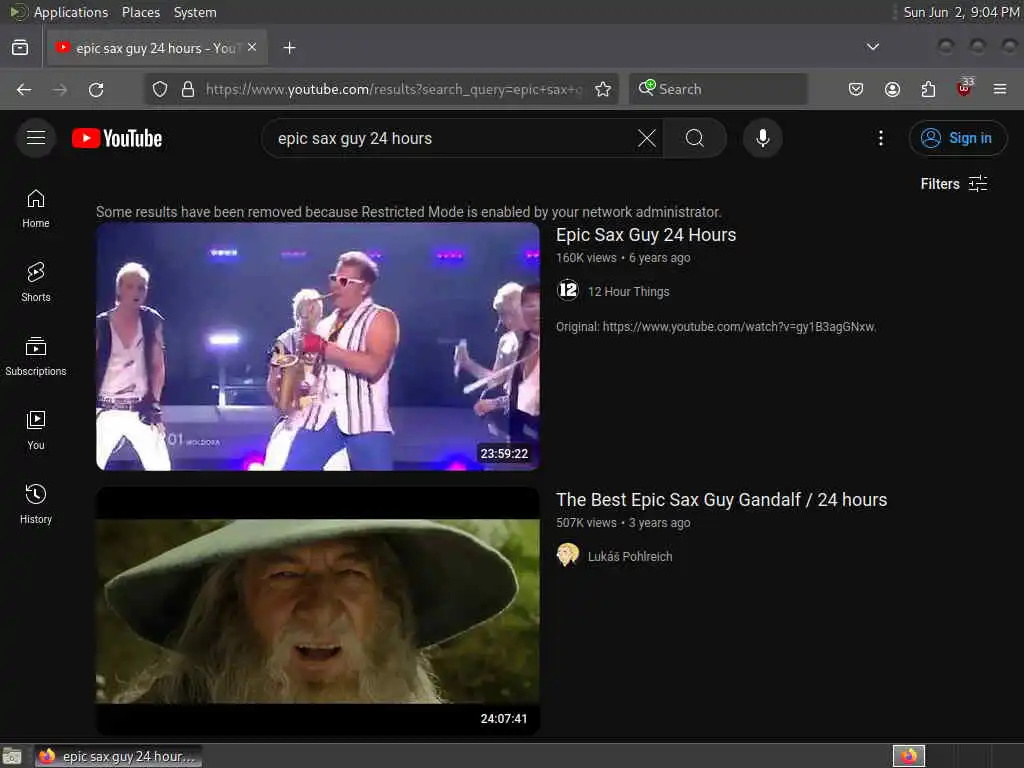Click the 23:59:22 duration badge

pyautogui.click(x=504, y=454)
